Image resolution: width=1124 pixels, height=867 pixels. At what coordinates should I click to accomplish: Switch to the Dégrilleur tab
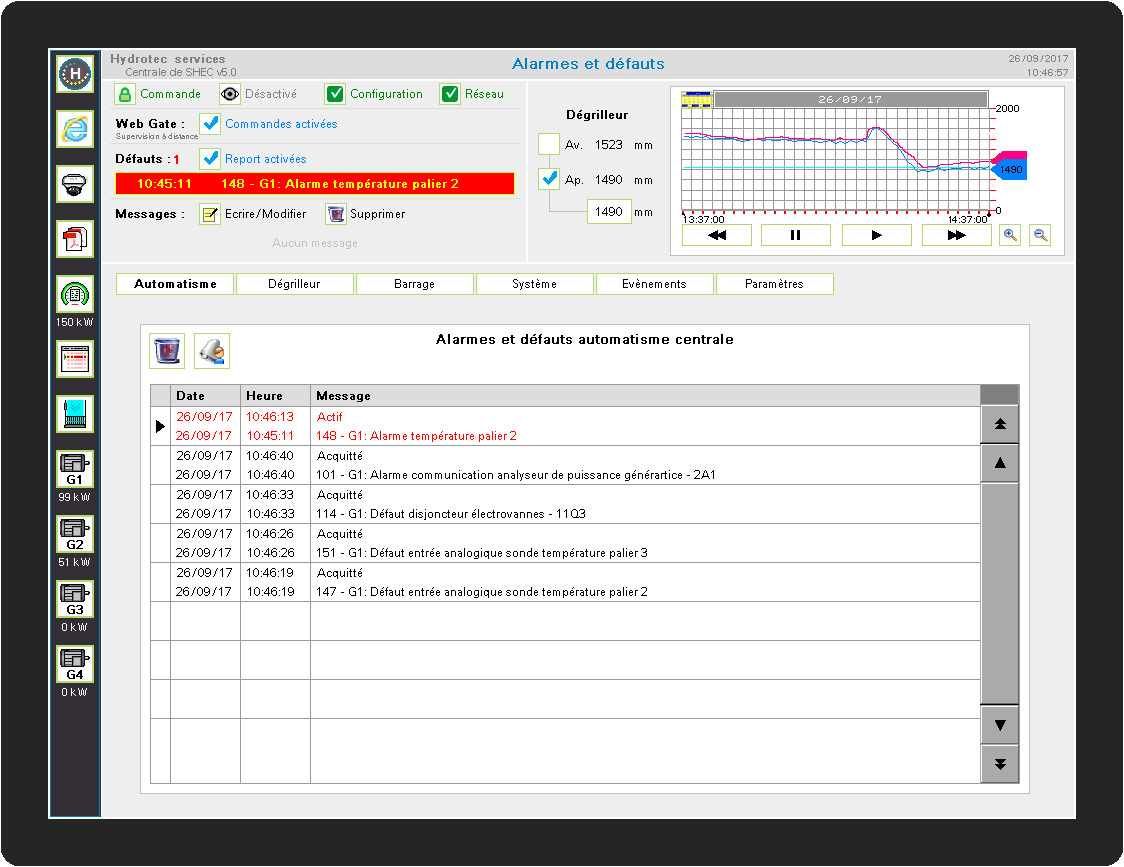(295, 284)
